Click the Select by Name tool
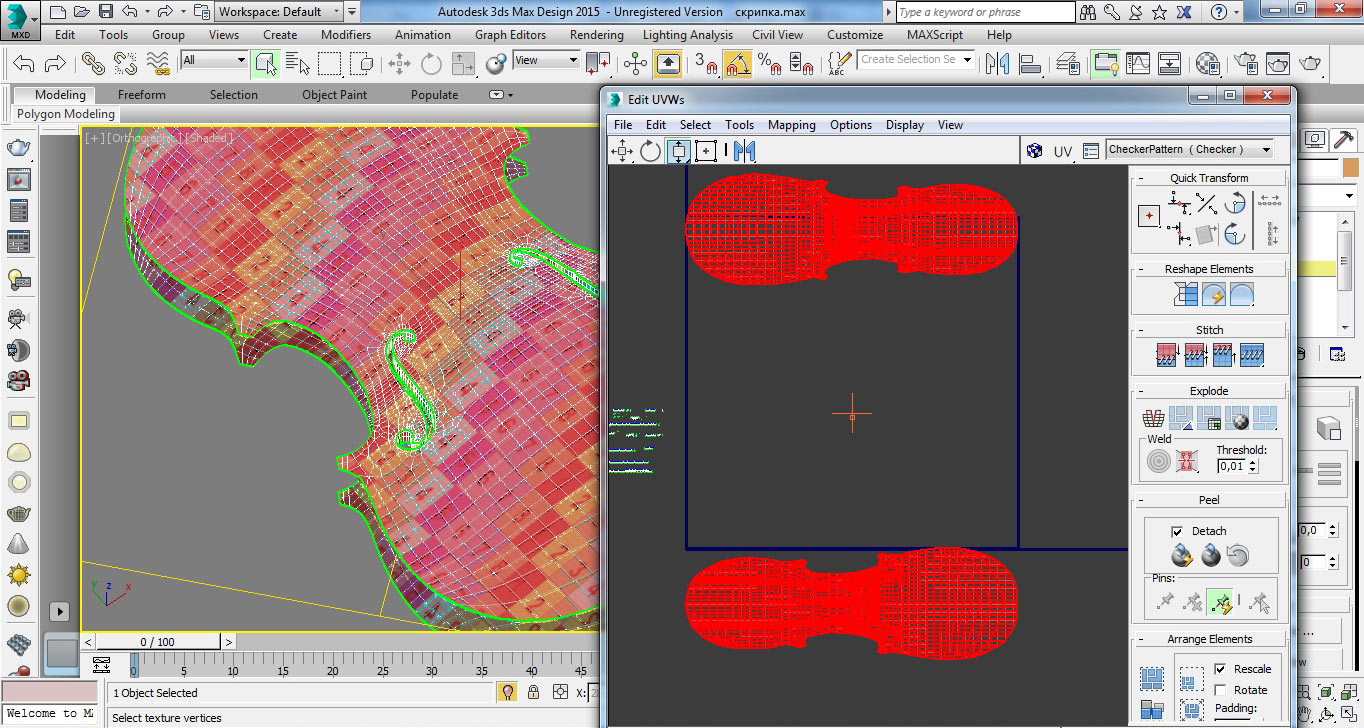Image resolution: width=1364 pixels, height=728 pixels. tap(297, 64)
